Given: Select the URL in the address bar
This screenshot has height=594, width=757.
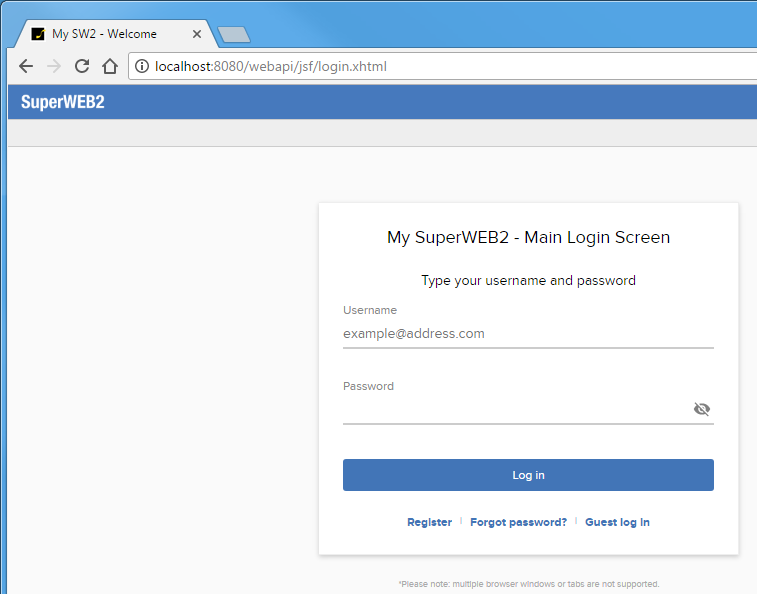Looking at the screenshot, I should coord(400,67).
